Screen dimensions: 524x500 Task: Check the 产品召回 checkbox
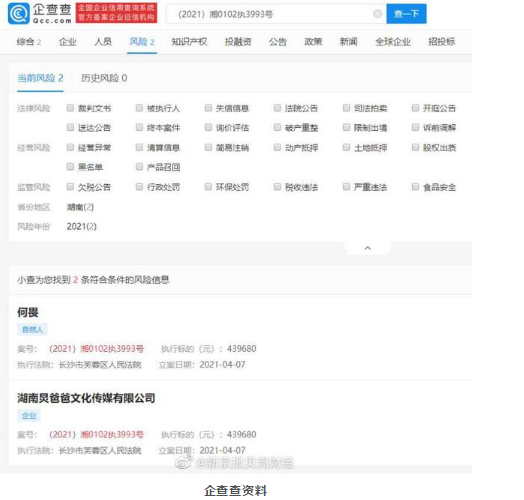(139, 166)
